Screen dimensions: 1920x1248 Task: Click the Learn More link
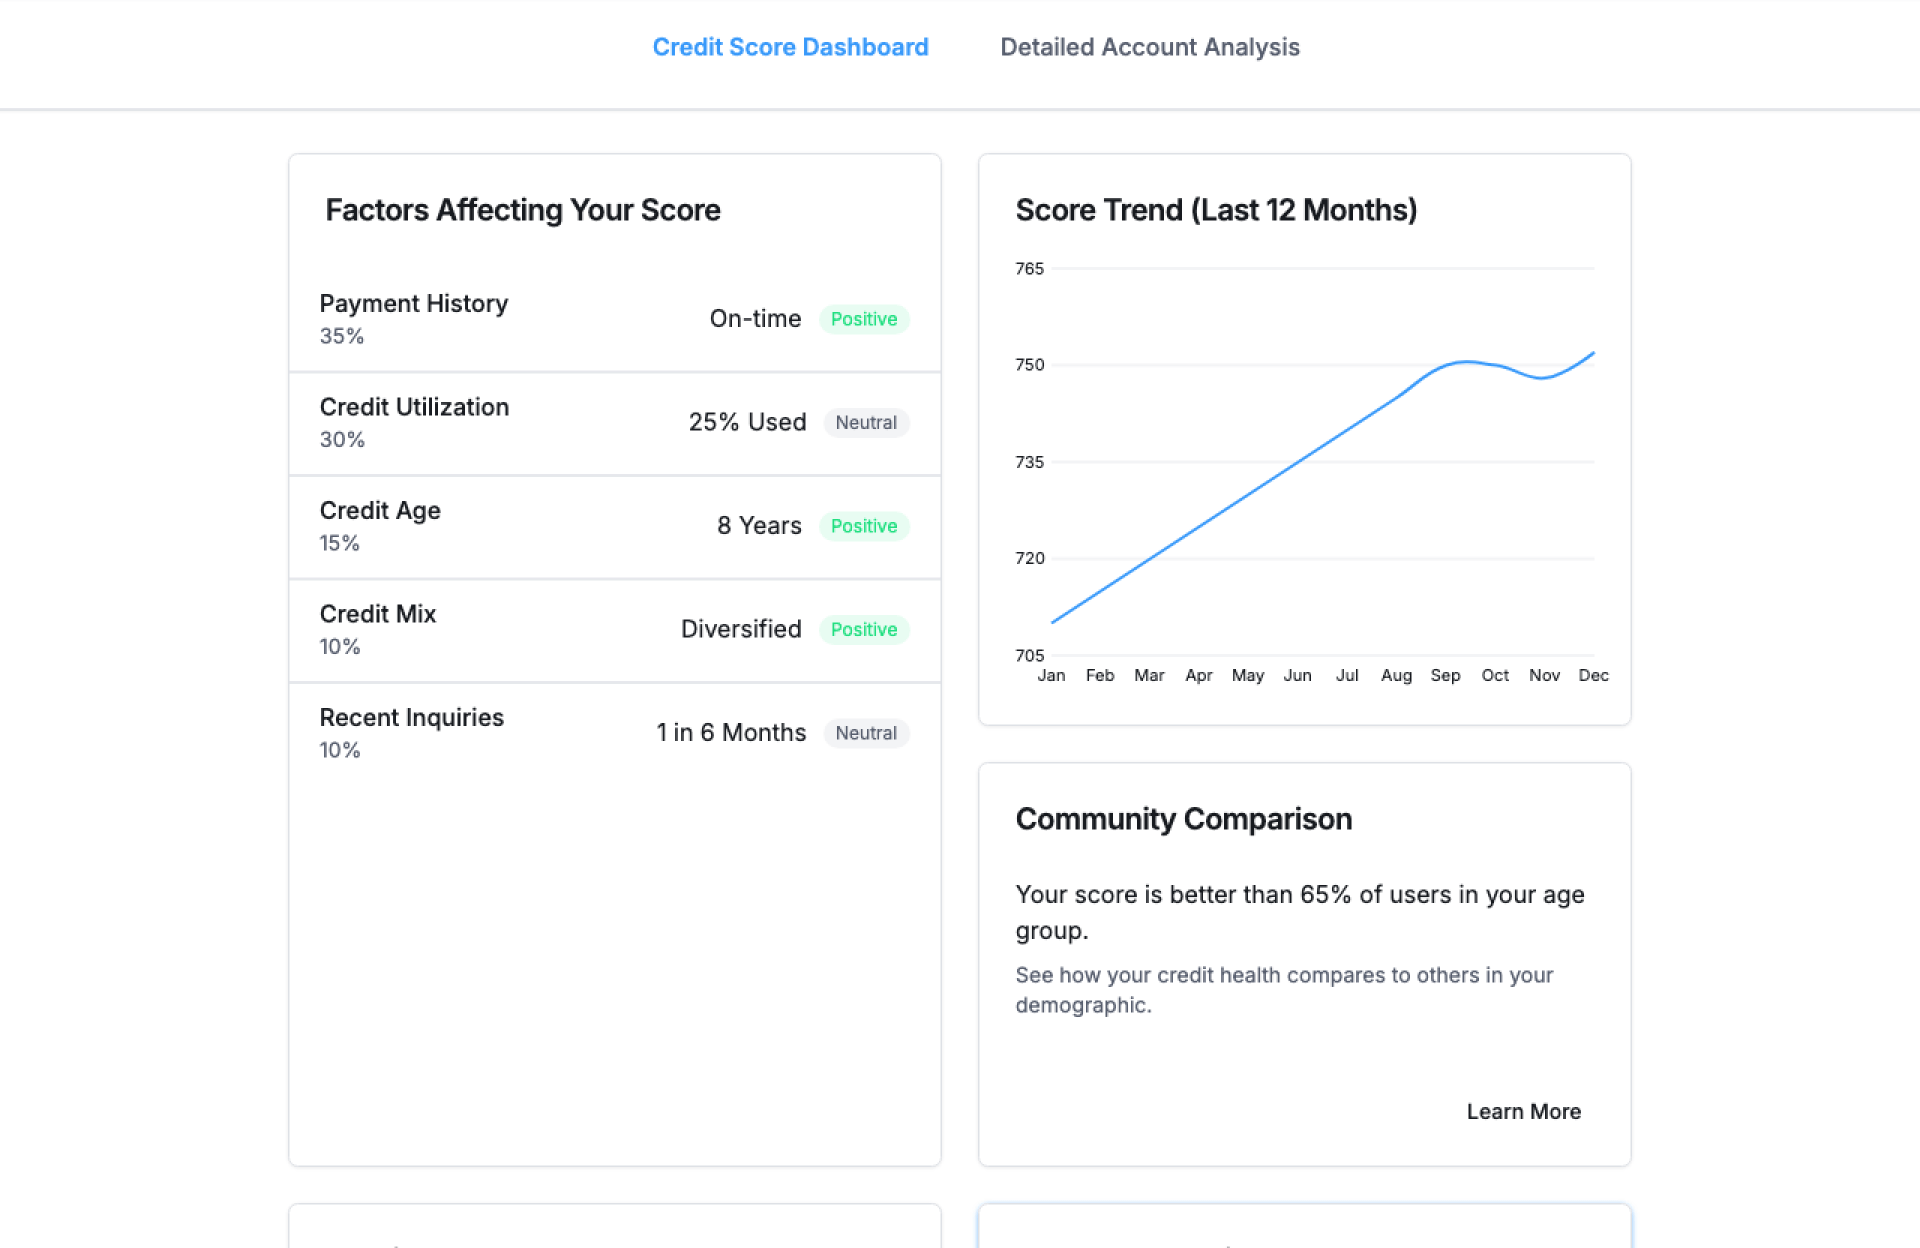(1523, 1111)
